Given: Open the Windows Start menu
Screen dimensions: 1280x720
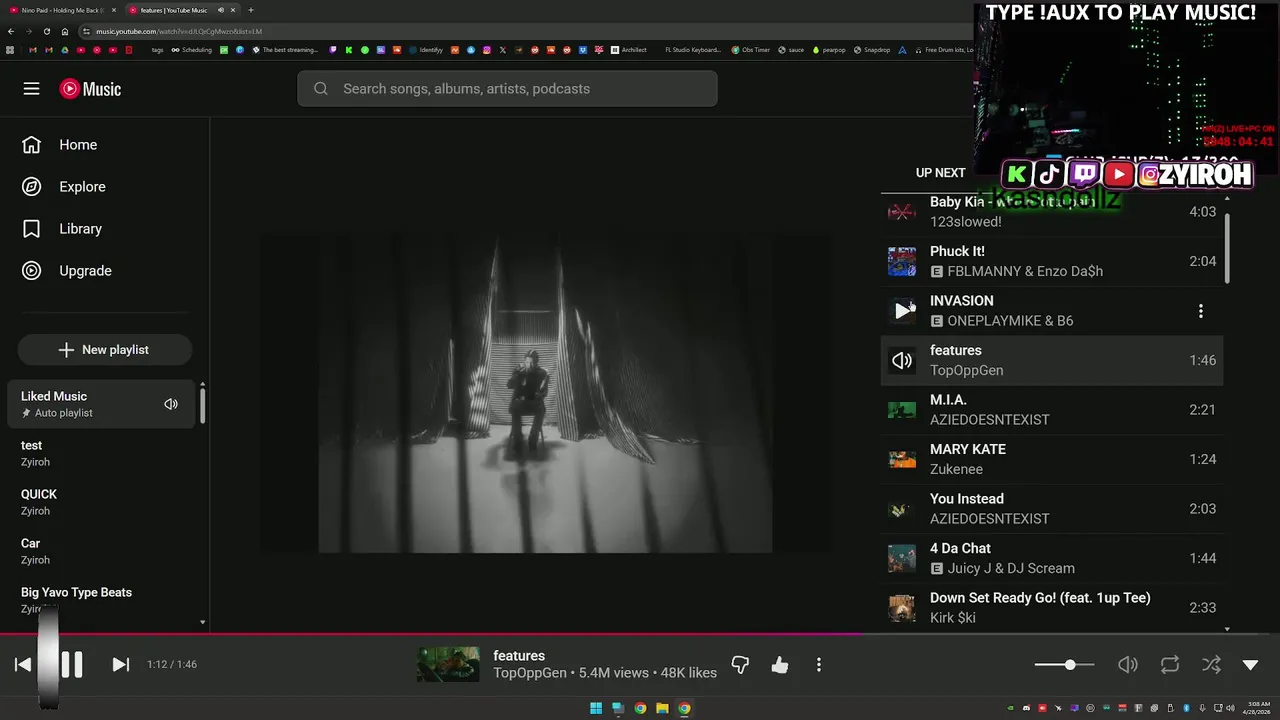Looking at the screenshot, I should 596,708.
